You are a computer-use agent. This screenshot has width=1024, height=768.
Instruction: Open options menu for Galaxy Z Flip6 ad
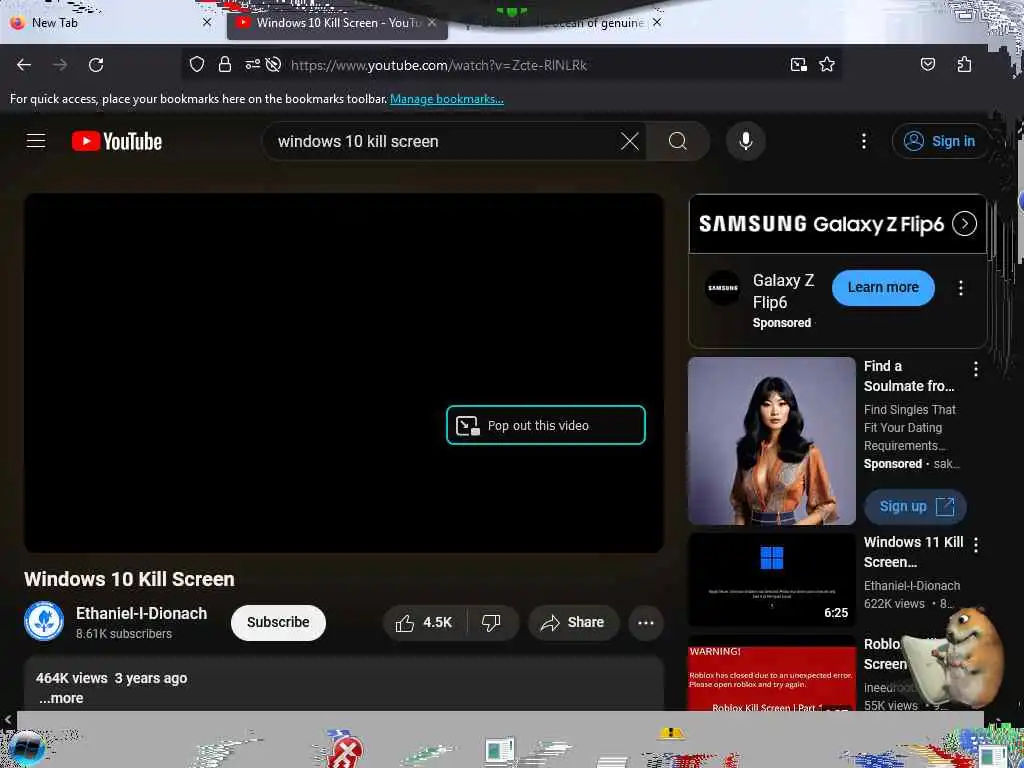[x=960, y=288]
